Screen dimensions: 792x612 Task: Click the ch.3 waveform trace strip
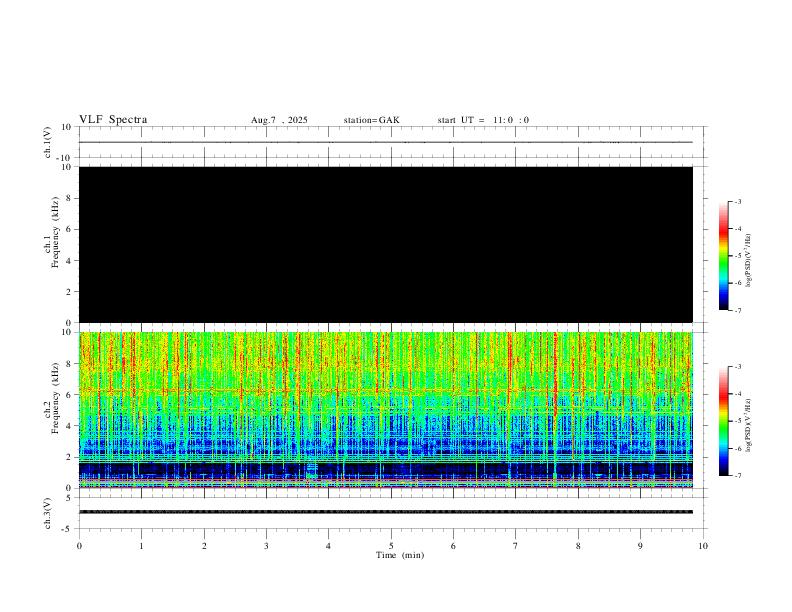coord(386,512)
